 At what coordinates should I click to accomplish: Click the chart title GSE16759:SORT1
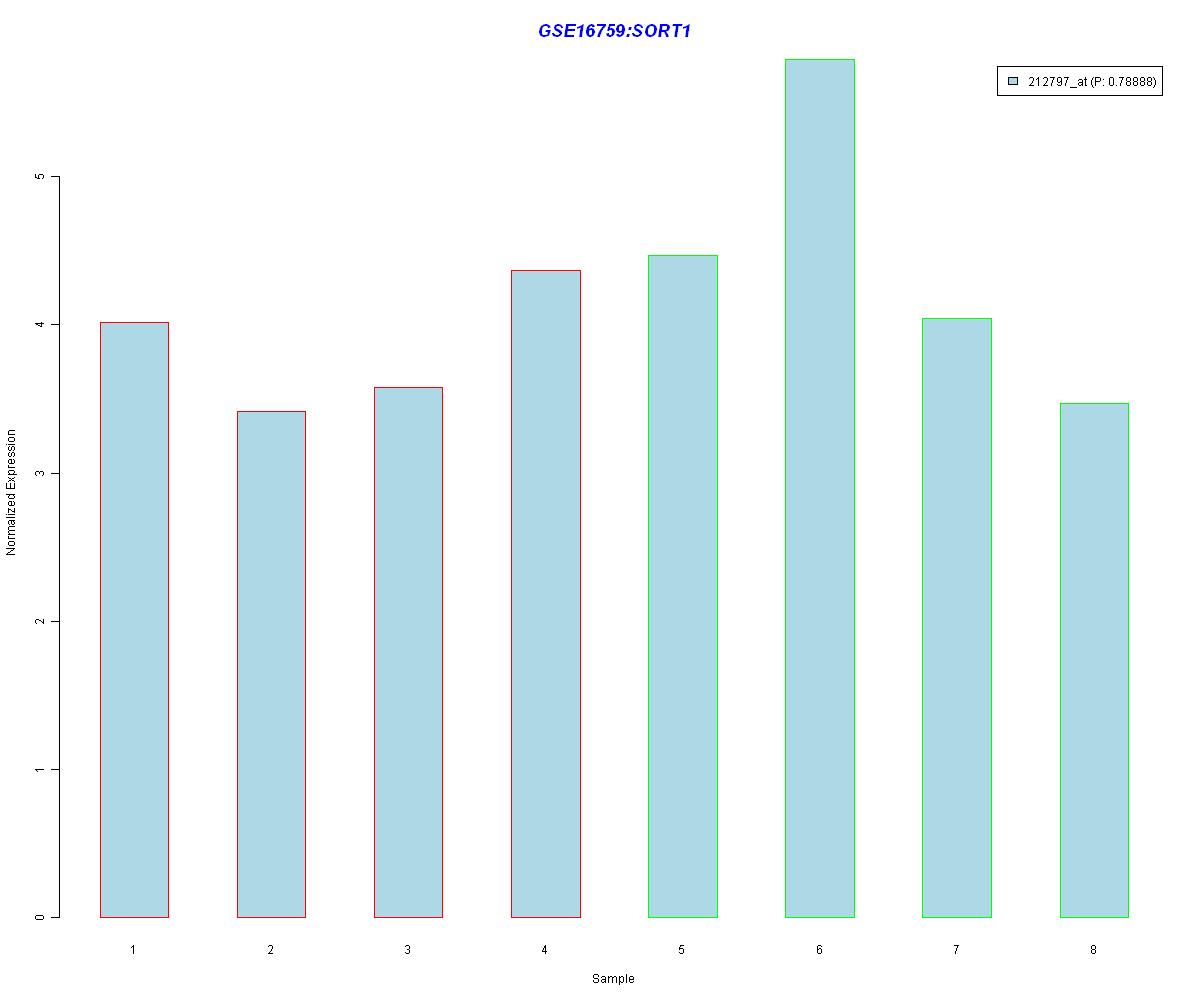coord(614,31)
